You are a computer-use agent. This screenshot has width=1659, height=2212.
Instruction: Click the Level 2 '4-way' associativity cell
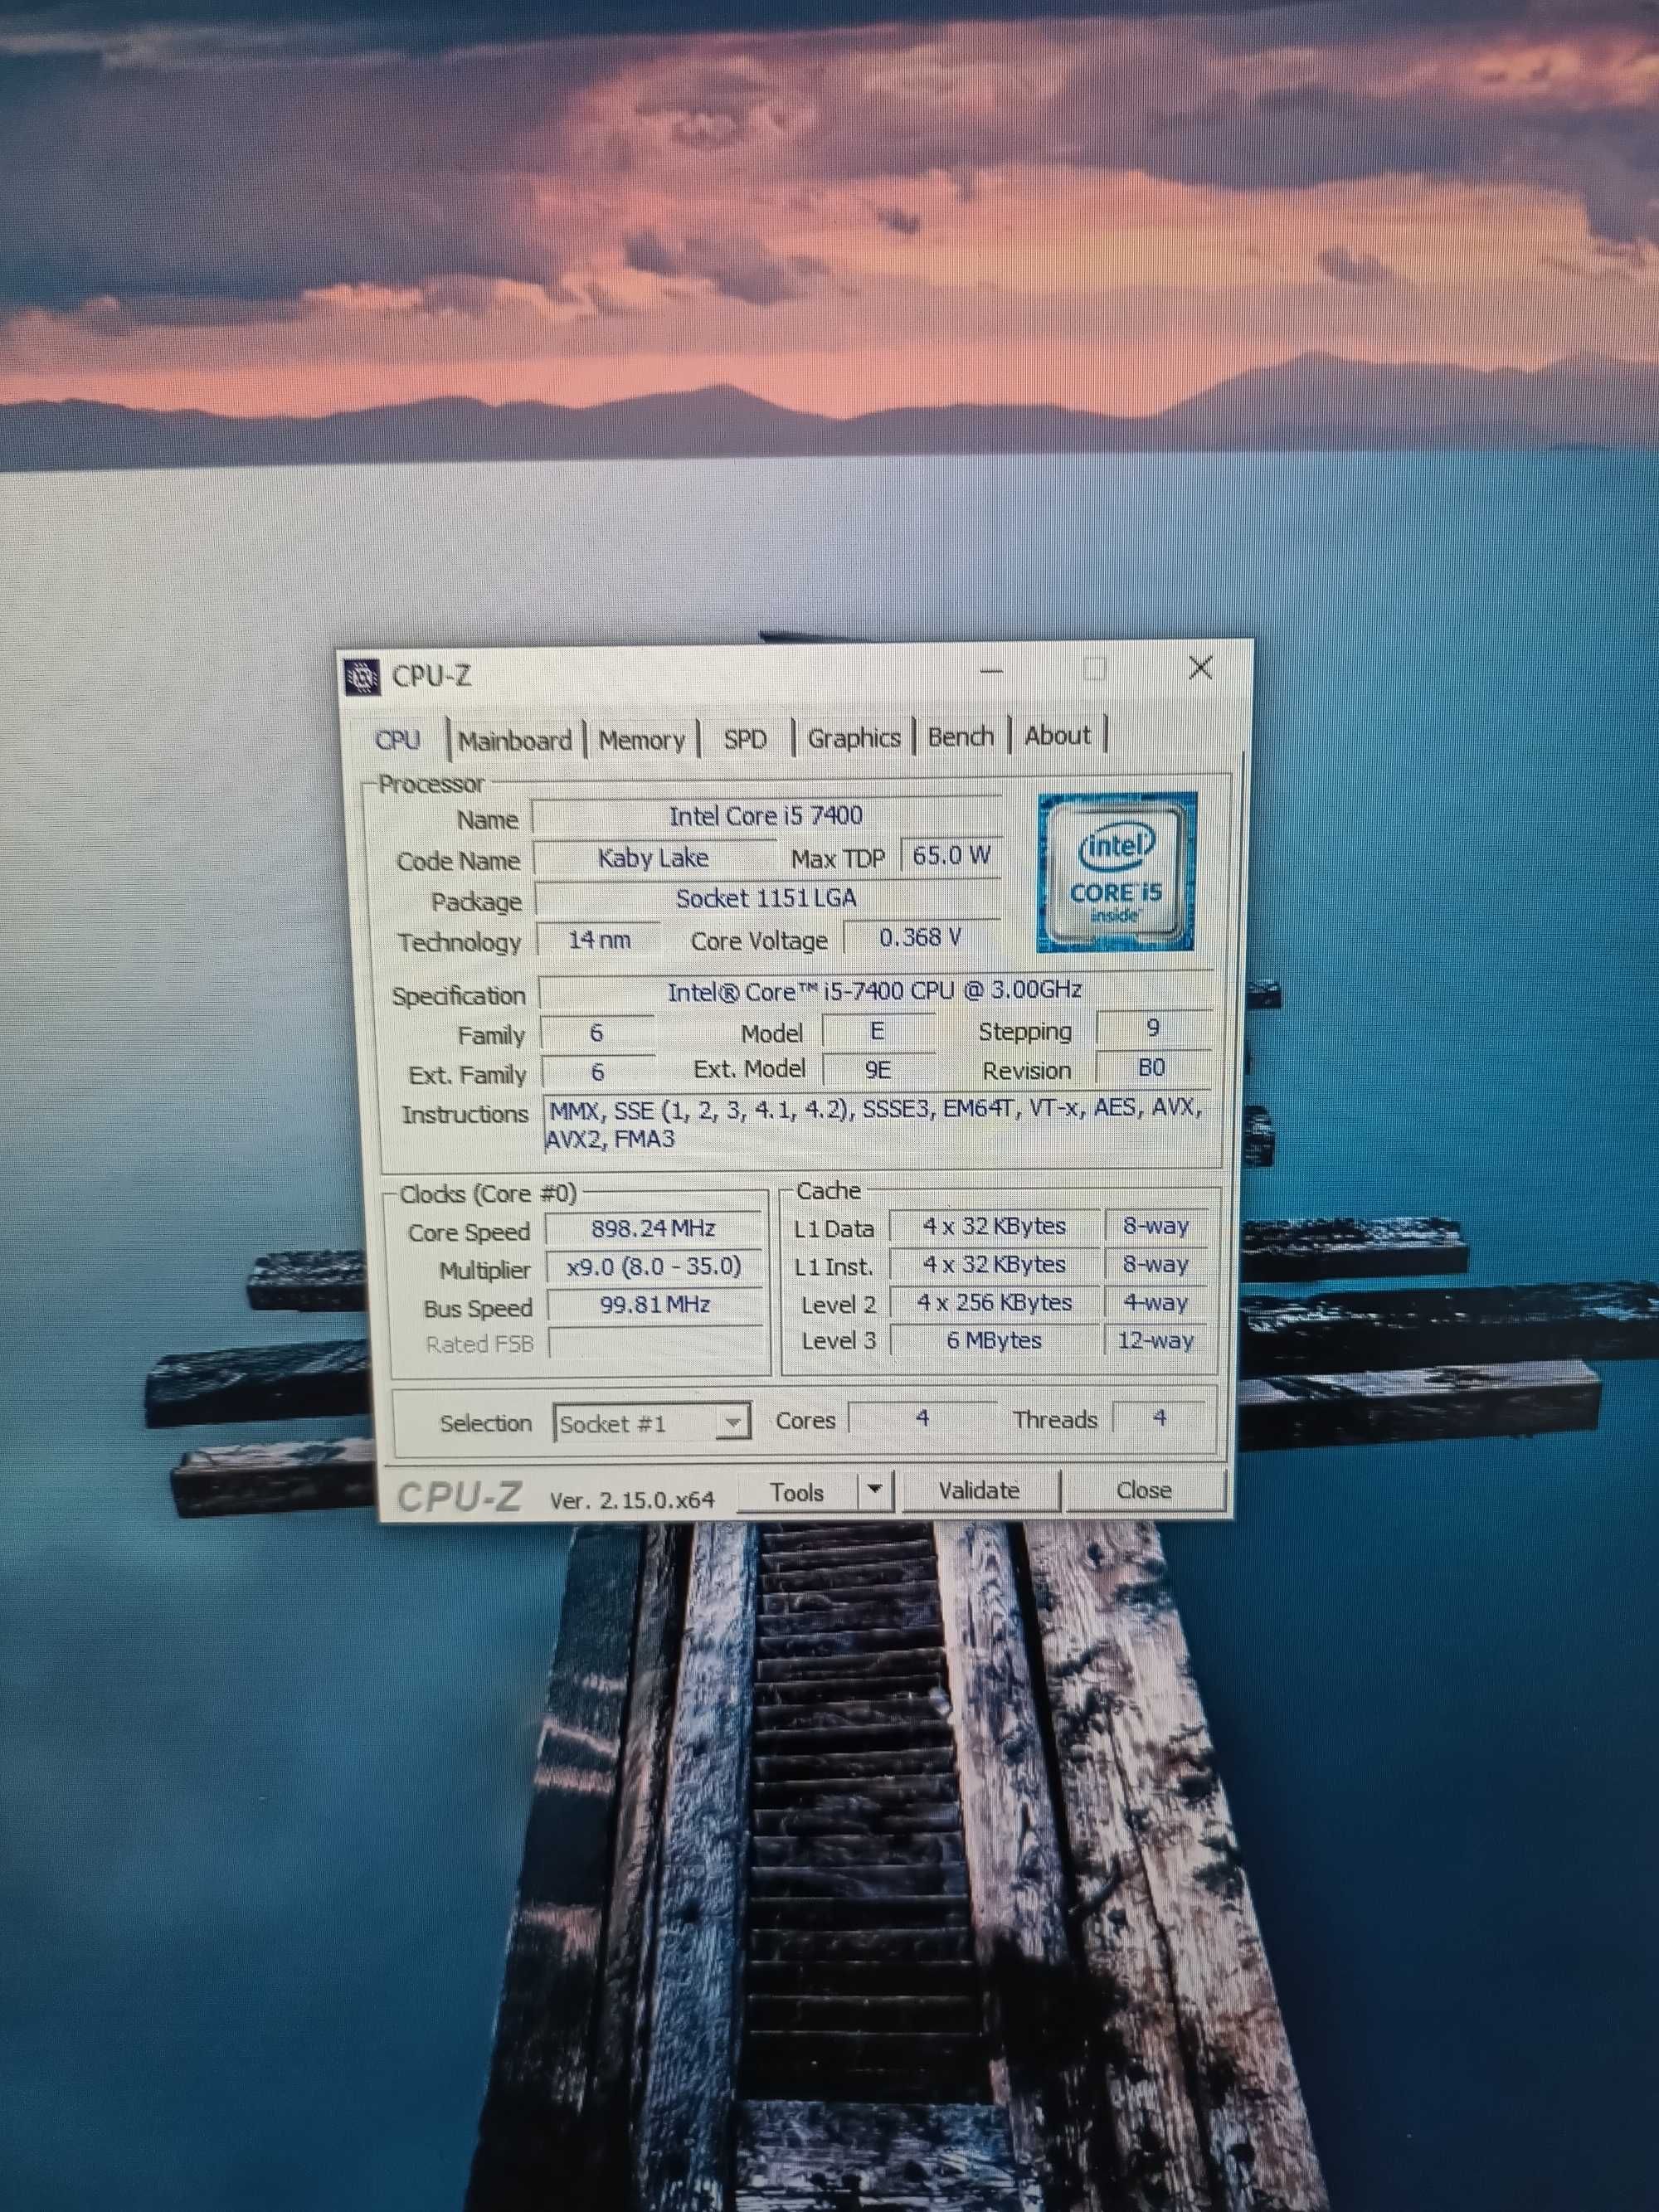1155,1302
